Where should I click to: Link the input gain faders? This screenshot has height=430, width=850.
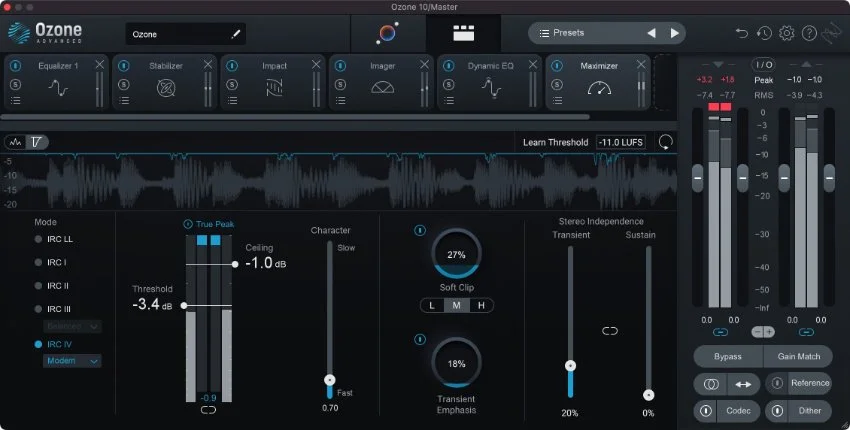point(720,332)
